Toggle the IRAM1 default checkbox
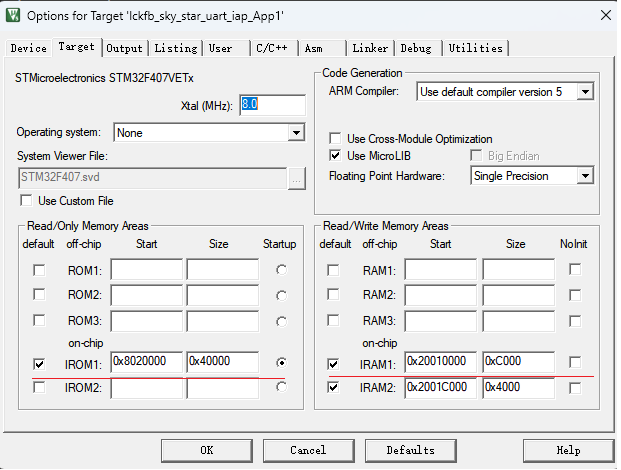The image size is (621, 470). [333, 363]
